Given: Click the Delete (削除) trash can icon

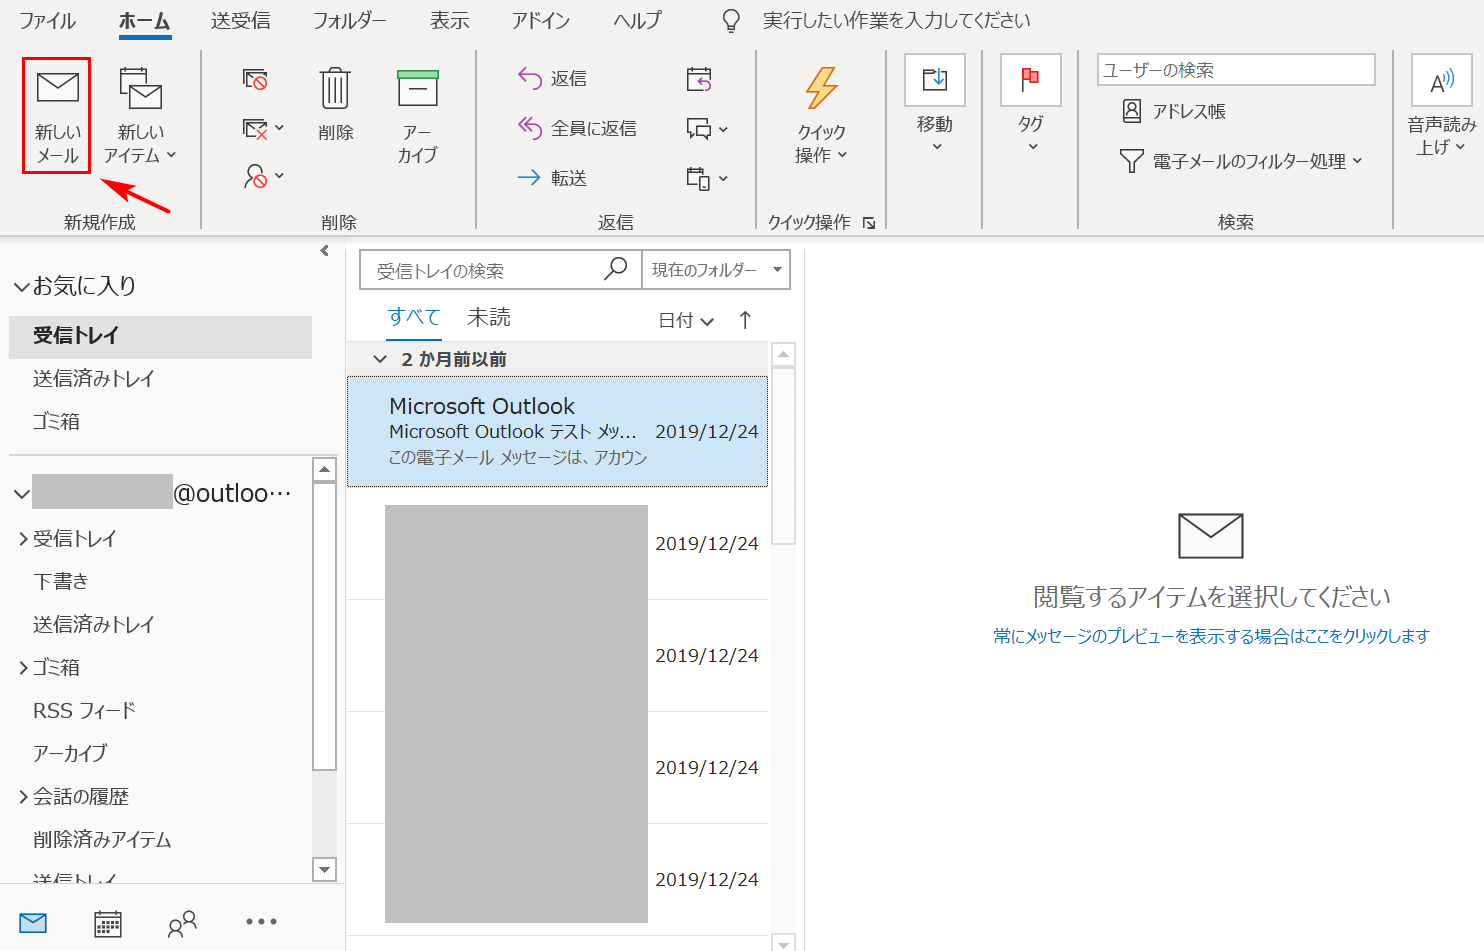Looking at the screenshot, I should pyautogui.click(x=335, y=89).
